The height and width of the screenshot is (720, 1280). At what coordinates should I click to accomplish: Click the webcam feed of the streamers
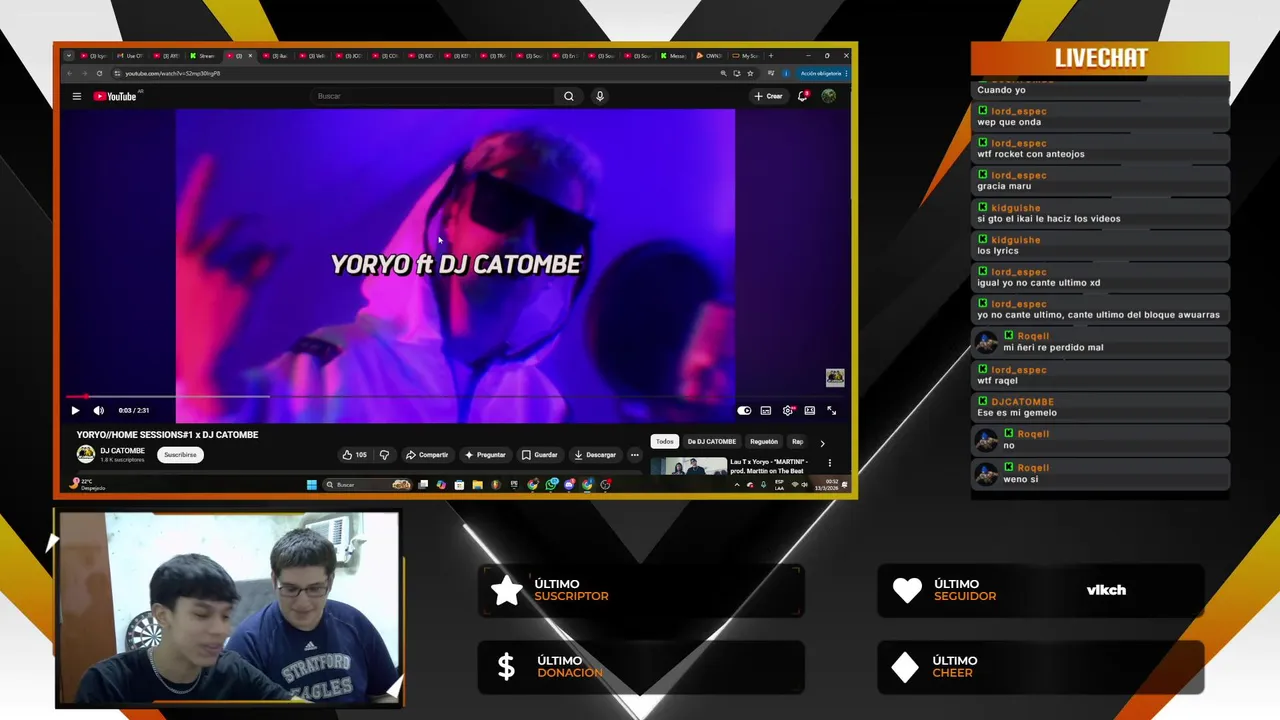(229, 608)
